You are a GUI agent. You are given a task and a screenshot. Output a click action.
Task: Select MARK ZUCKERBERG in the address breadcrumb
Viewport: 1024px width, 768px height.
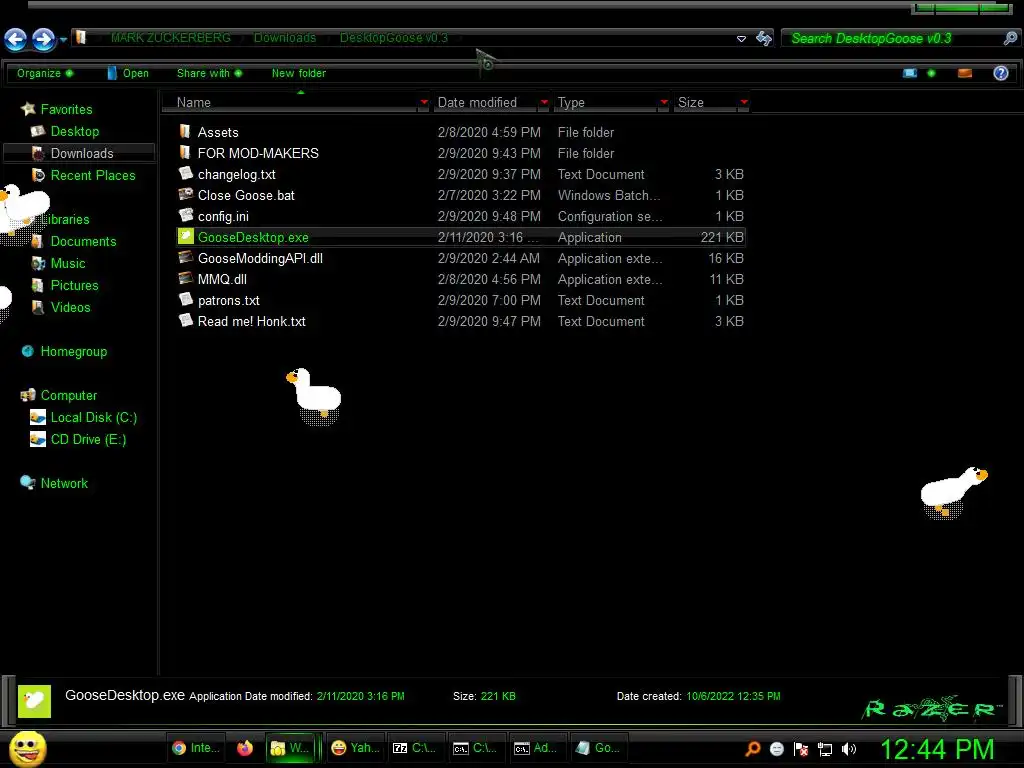(170, 38)
